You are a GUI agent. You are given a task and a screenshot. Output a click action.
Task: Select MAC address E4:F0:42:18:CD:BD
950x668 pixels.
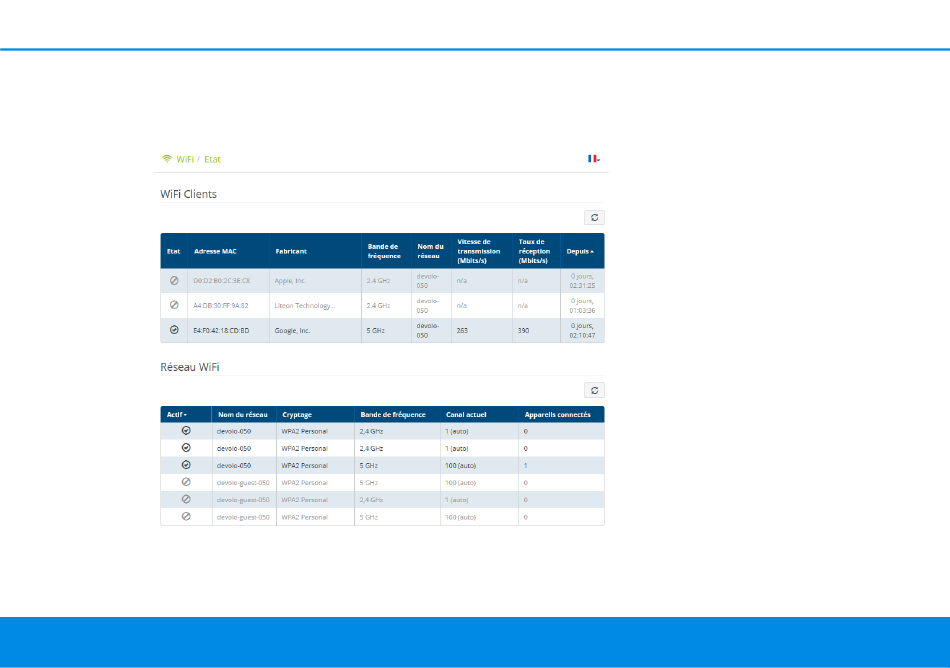[221, 331]
